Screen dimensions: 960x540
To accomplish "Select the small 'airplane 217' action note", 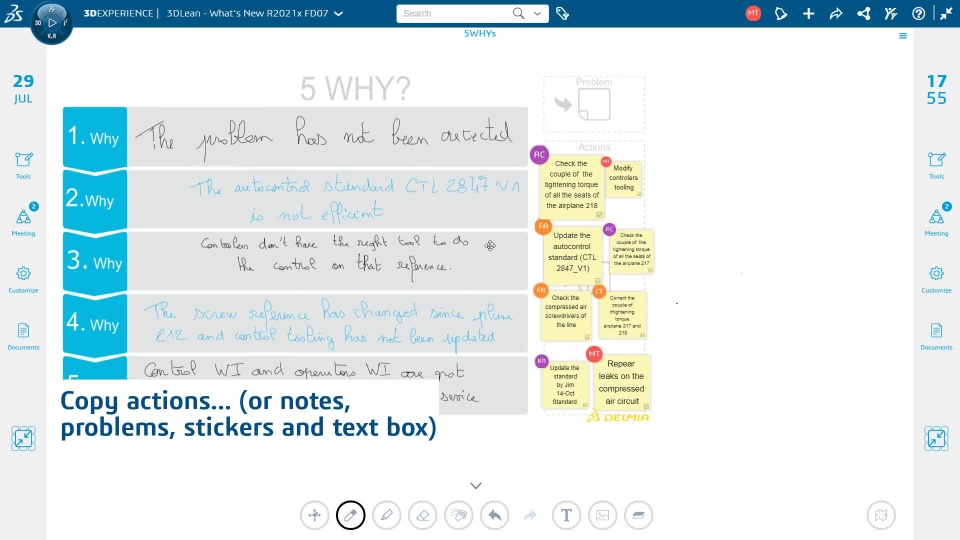I will pos(631,252).
